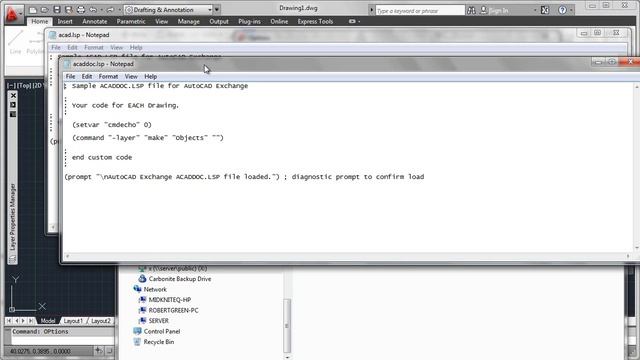Click the keyword search input field
640x360 pixels.
[420, 11]
